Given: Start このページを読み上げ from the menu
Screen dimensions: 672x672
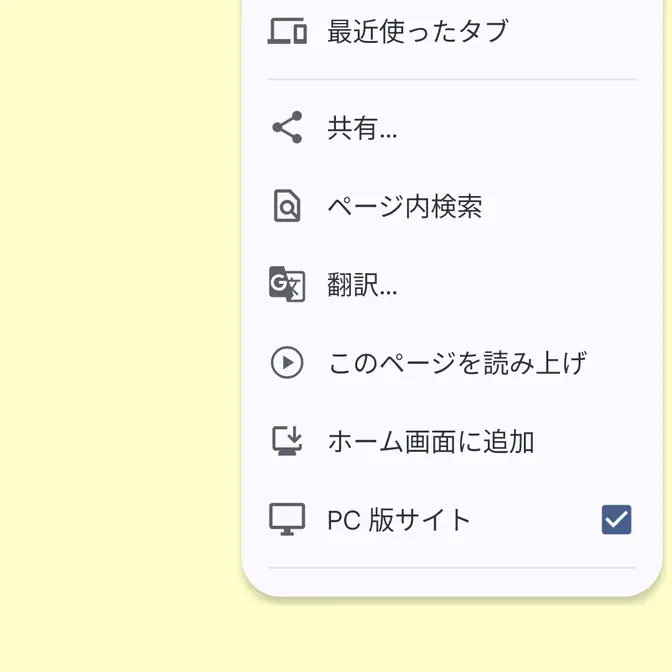Looking at the screenshot, I should click(x=457, y=363).
